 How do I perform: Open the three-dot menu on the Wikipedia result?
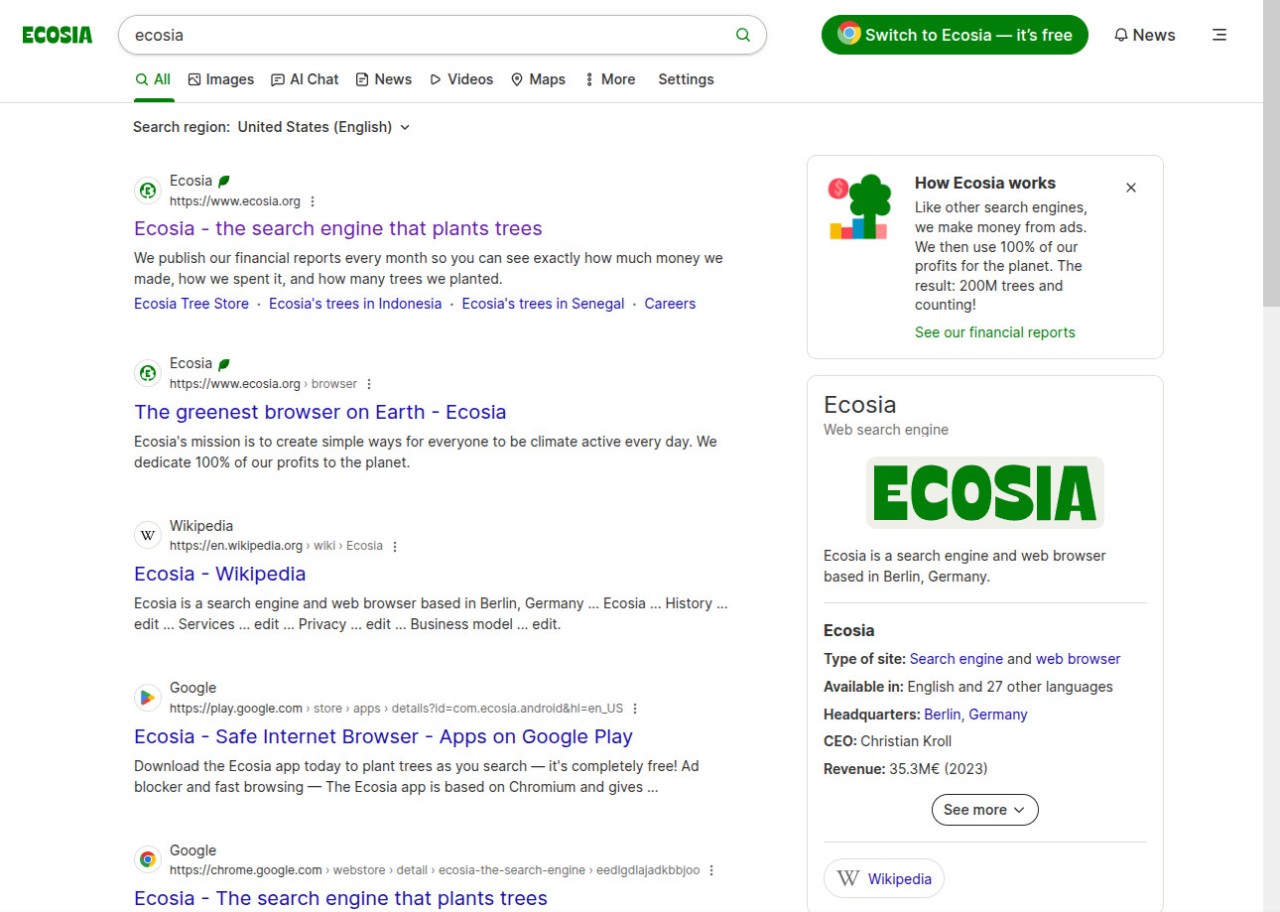395,546
